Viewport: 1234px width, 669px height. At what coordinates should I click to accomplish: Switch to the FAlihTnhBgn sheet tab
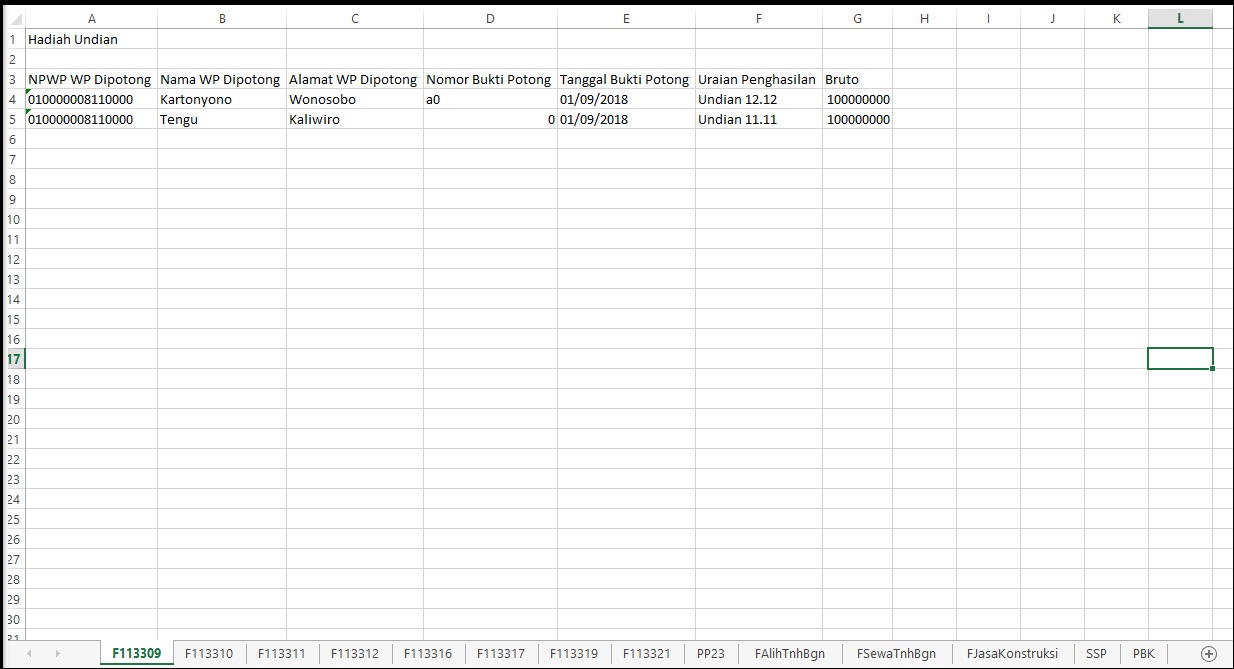point(790,653)
